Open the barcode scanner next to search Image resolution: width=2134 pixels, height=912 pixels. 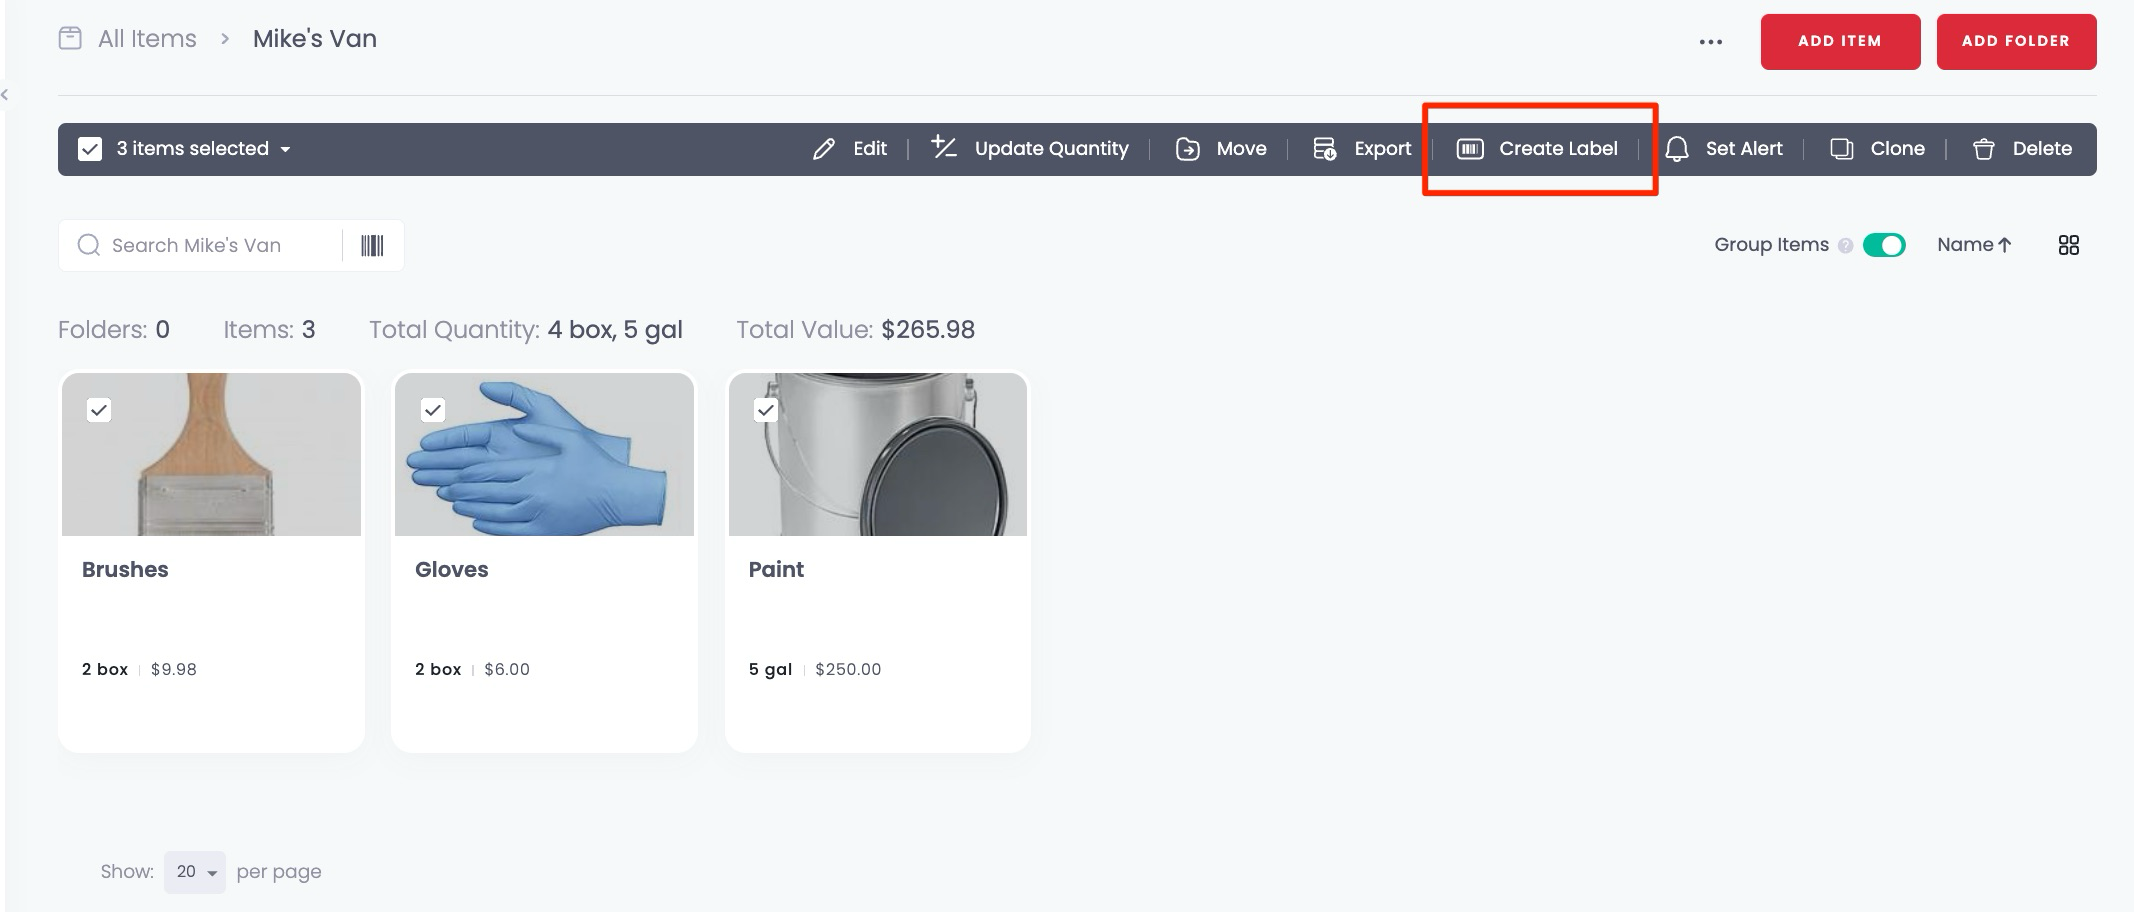click(371, 245)
